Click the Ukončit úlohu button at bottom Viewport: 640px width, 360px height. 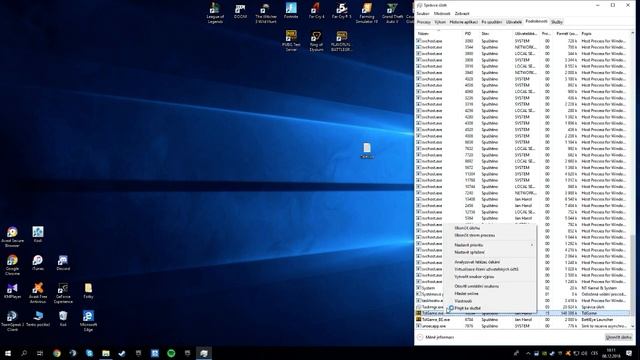coord(618,337)
